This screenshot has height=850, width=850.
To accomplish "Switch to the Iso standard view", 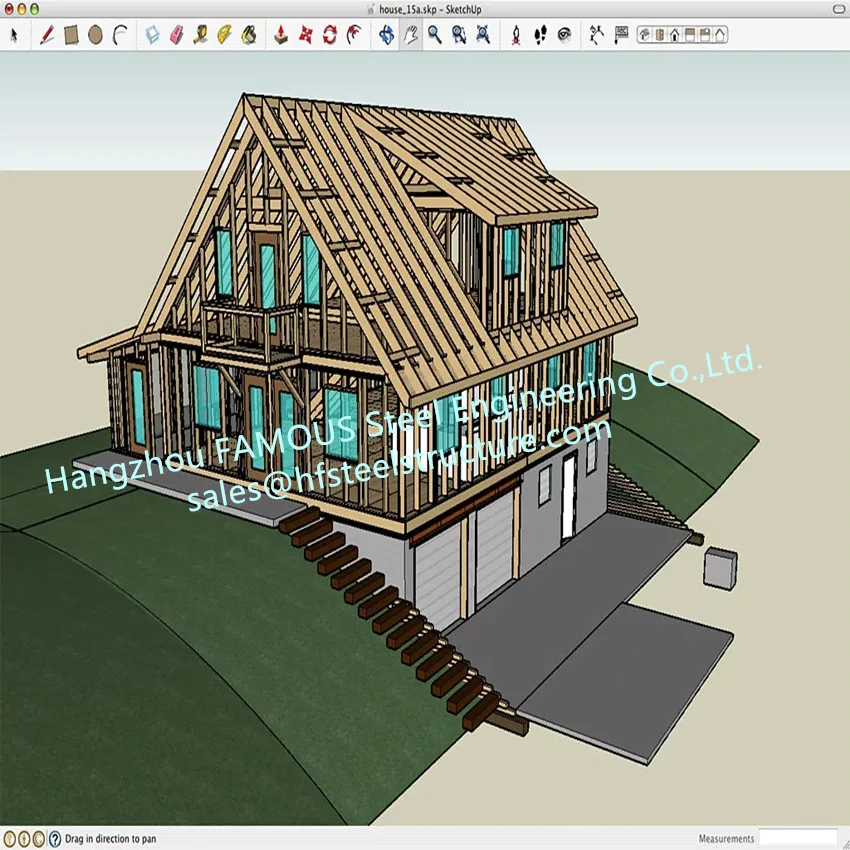I will coord(645,35).
